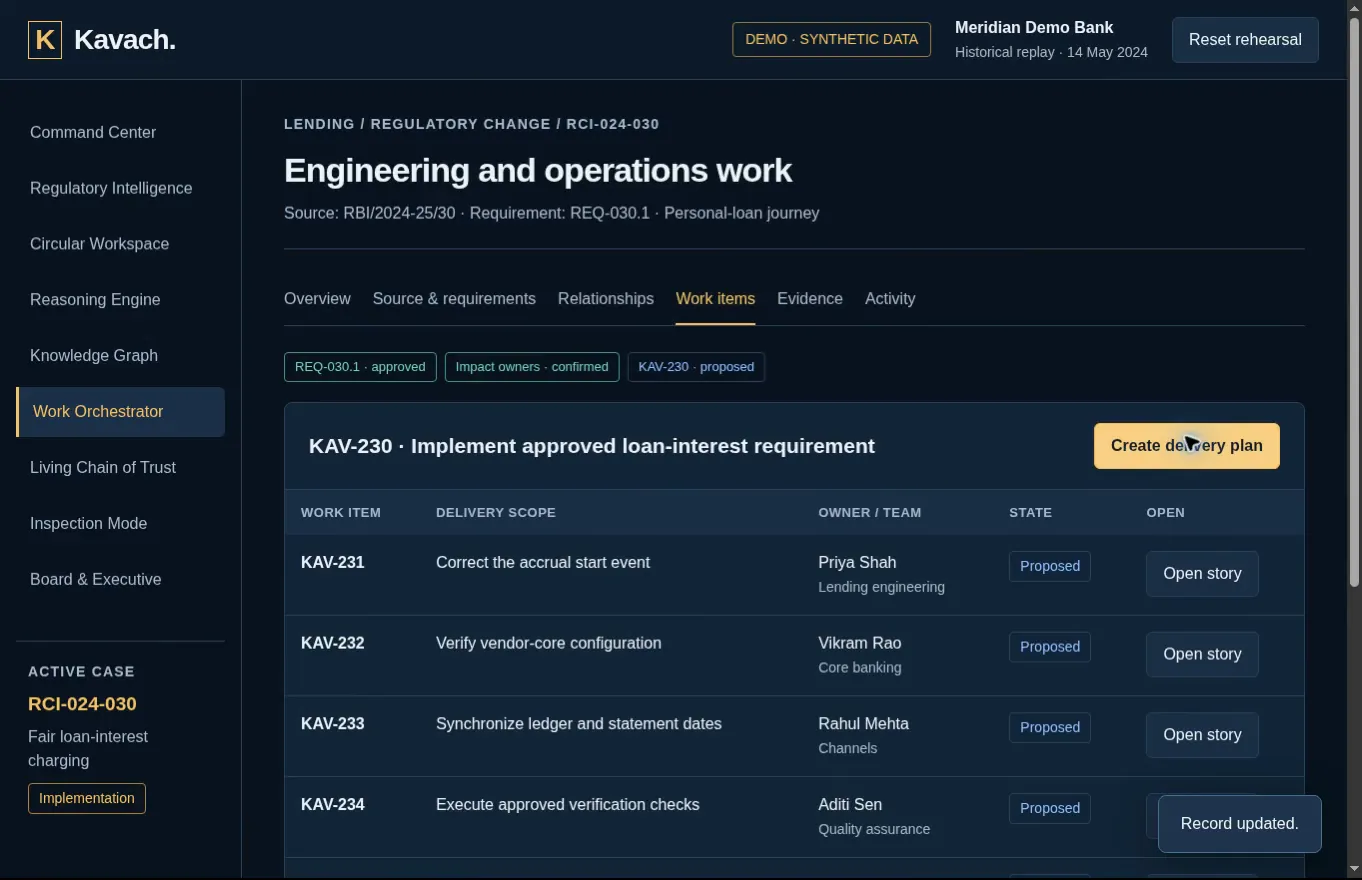Screen dimensions: 1362x880
Task: Click 'Quality assurance' team text
Action: point(874,830)
